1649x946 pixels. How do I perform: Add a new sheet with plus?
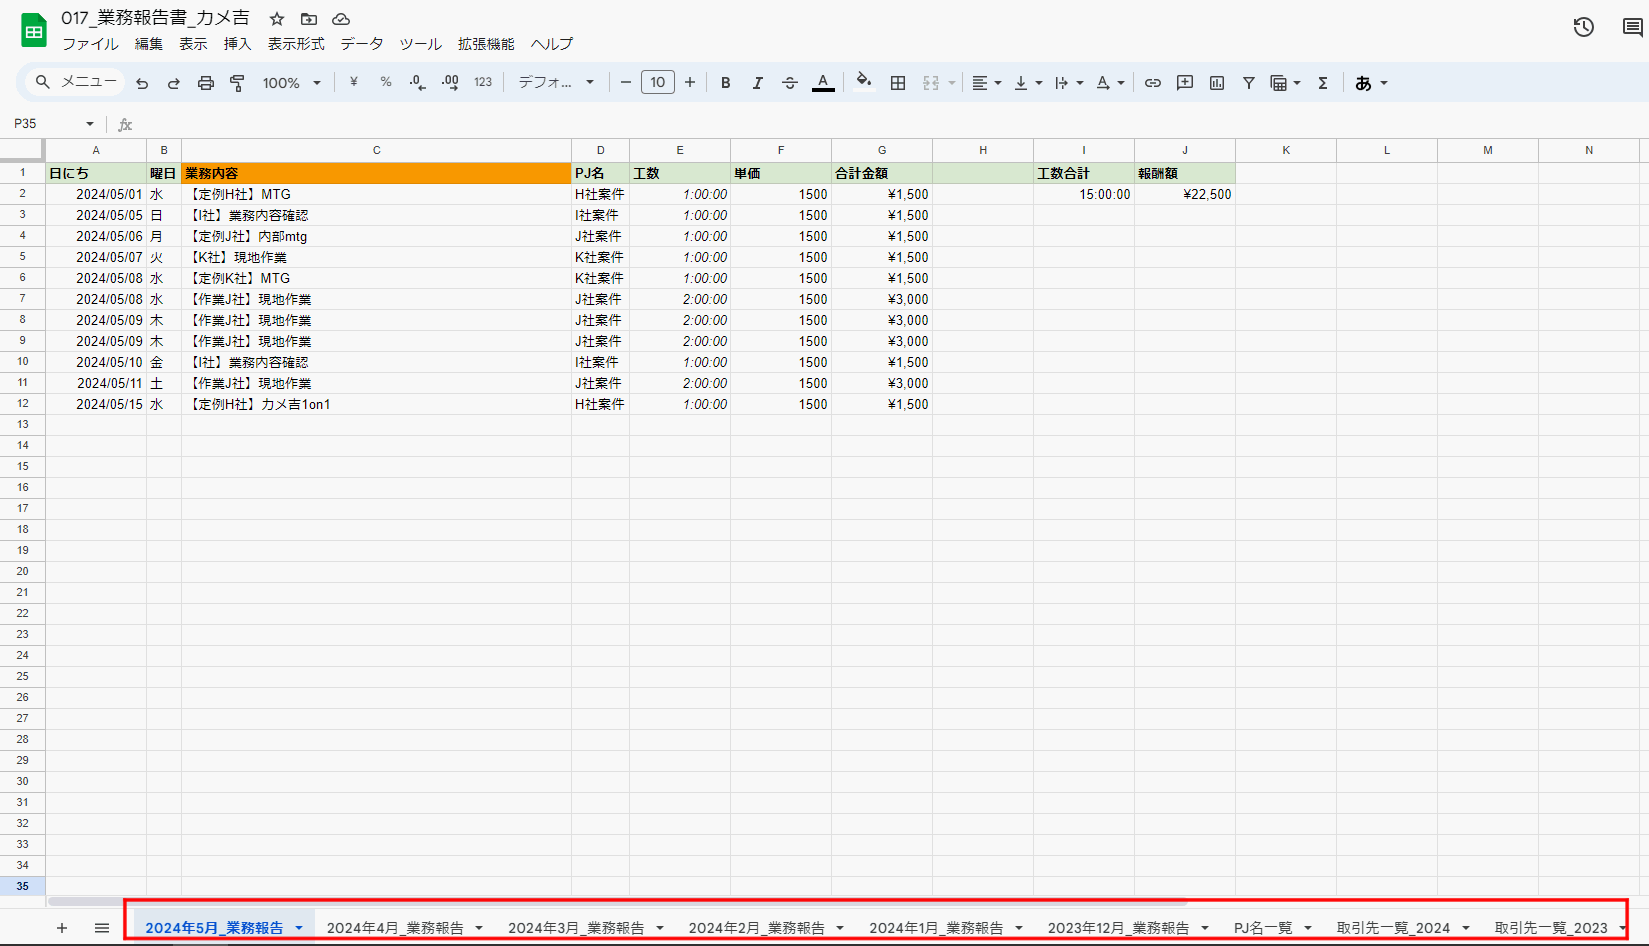tap(62, 928)
